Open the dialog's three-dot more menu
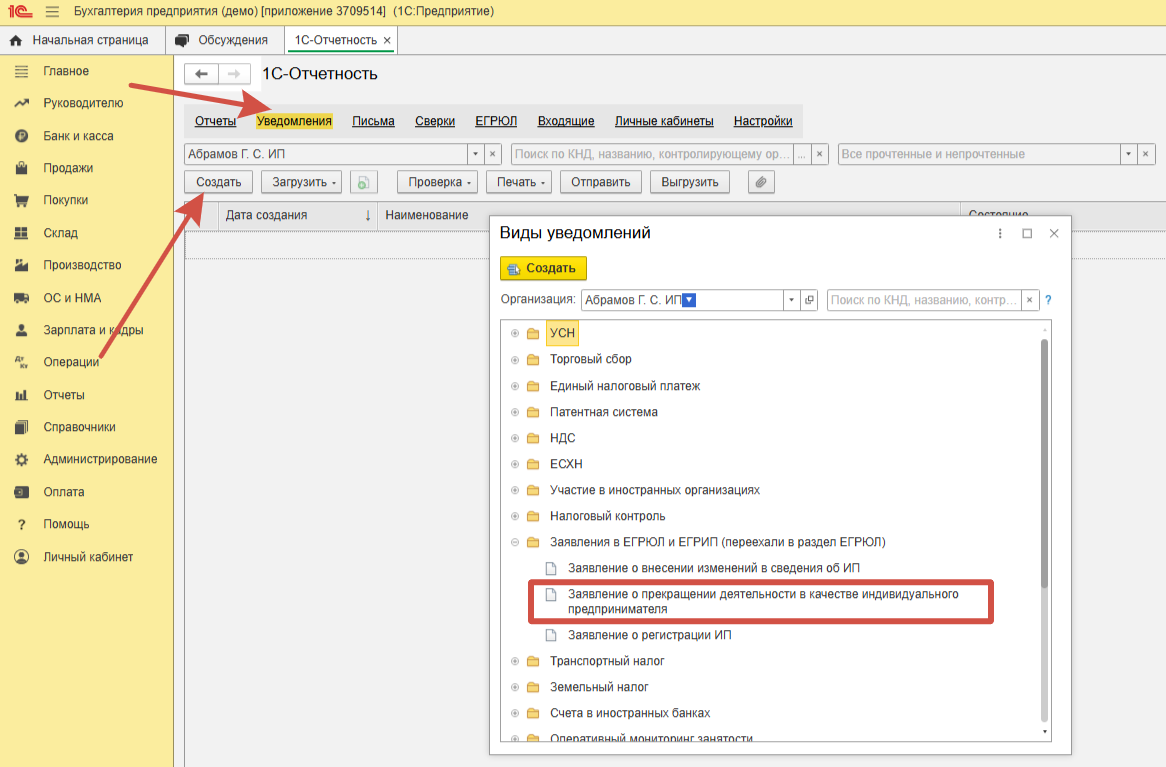1166x767 pixels. click(1000, 234)
